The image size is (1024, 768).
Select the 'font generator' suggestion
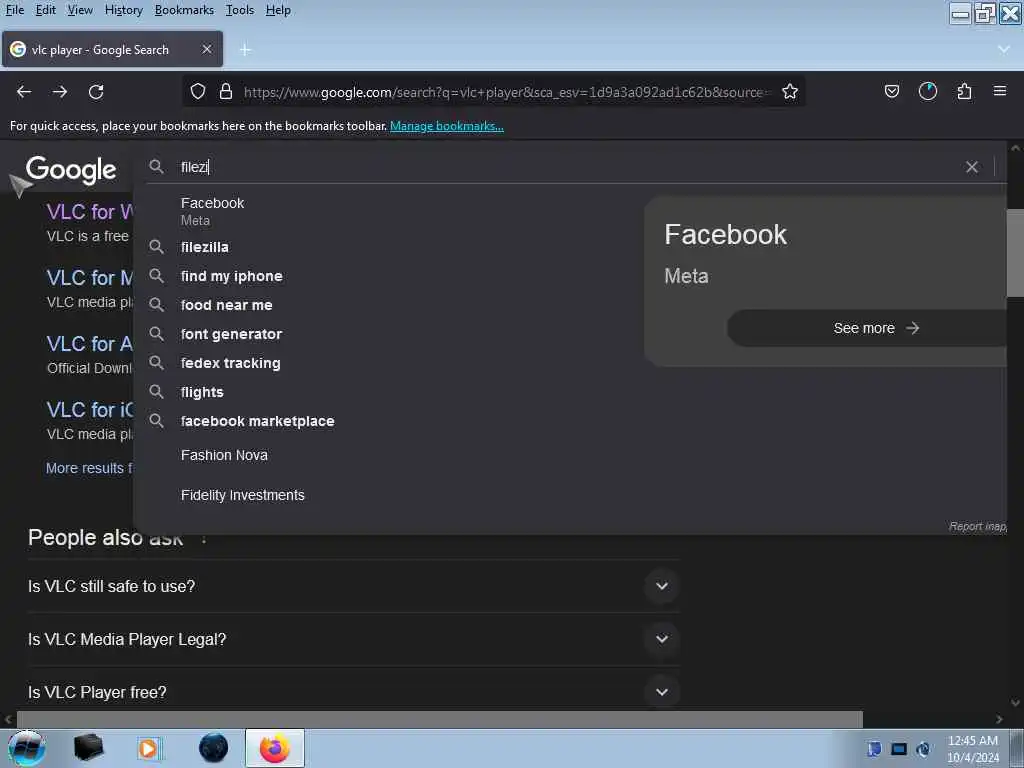coord(231,334)
